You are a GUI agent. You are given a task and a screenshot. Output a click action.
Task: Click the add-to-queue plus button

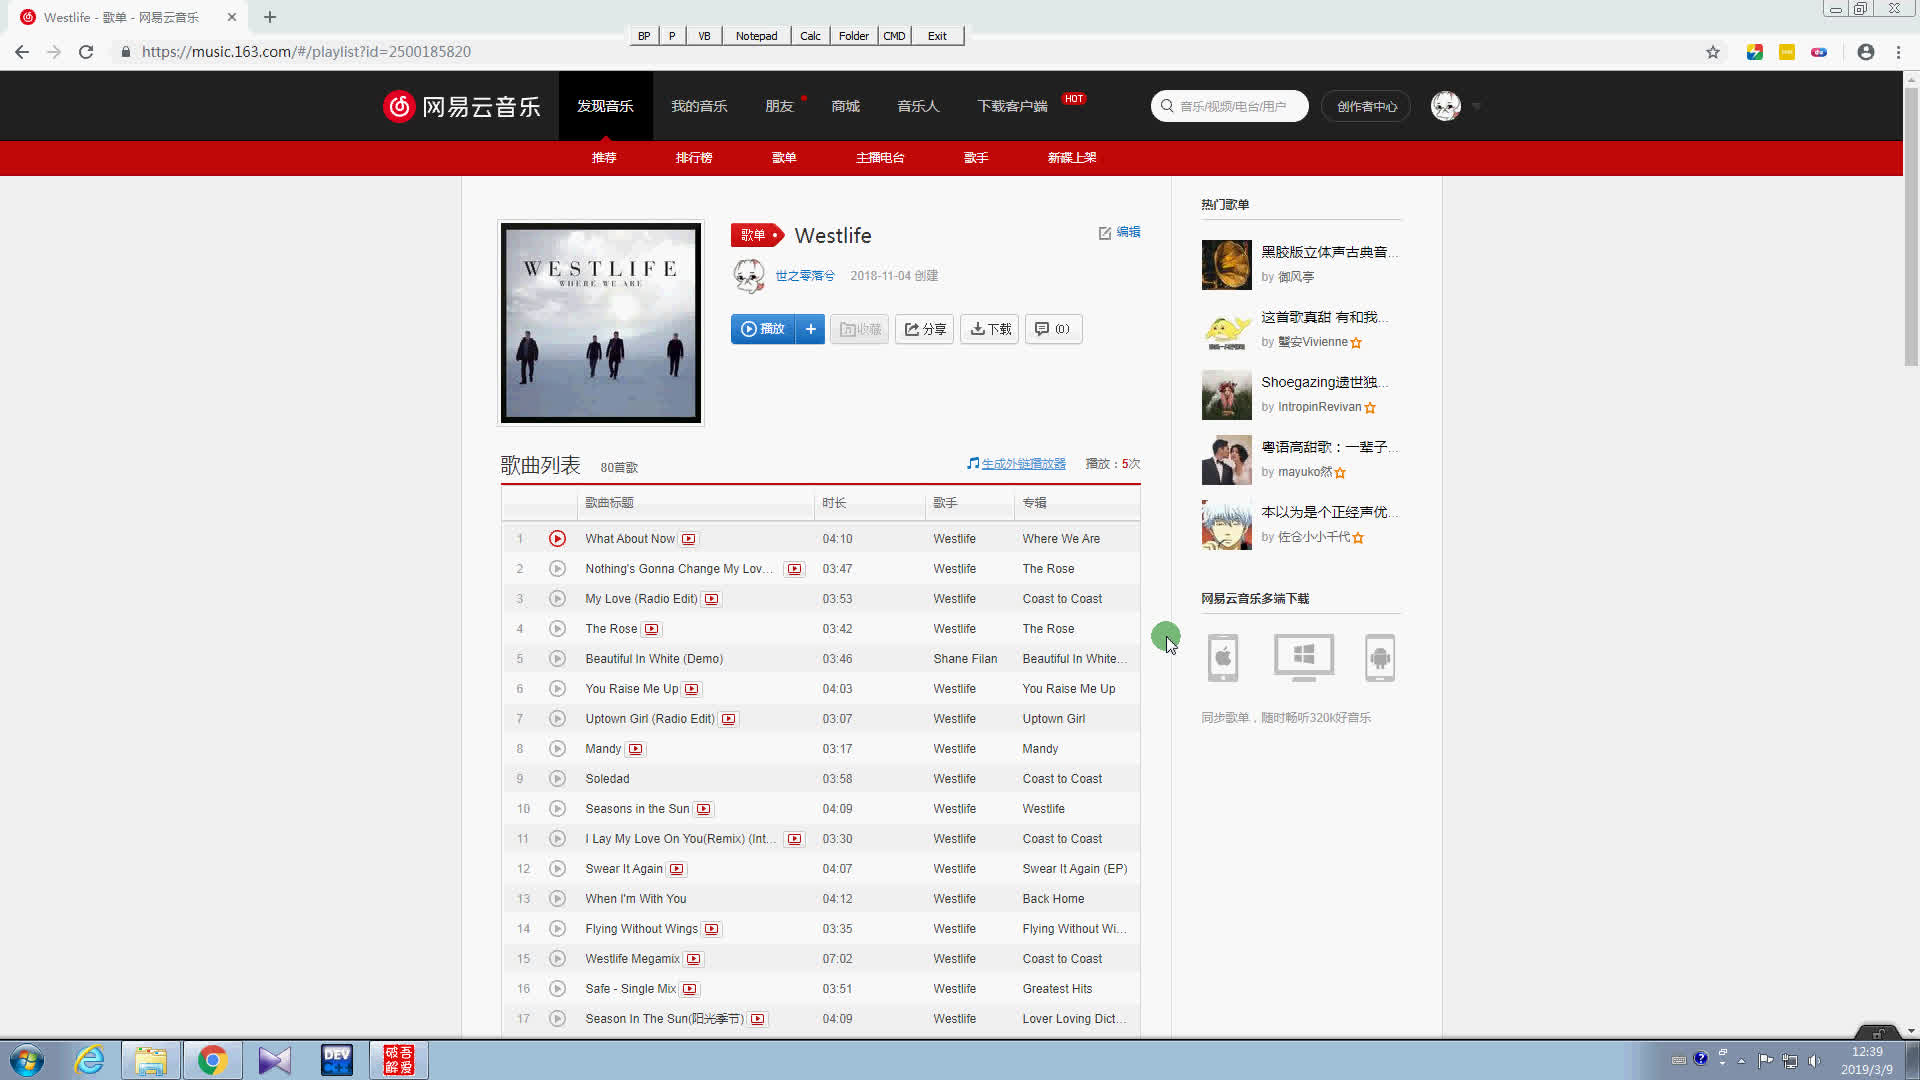(810, 329)
